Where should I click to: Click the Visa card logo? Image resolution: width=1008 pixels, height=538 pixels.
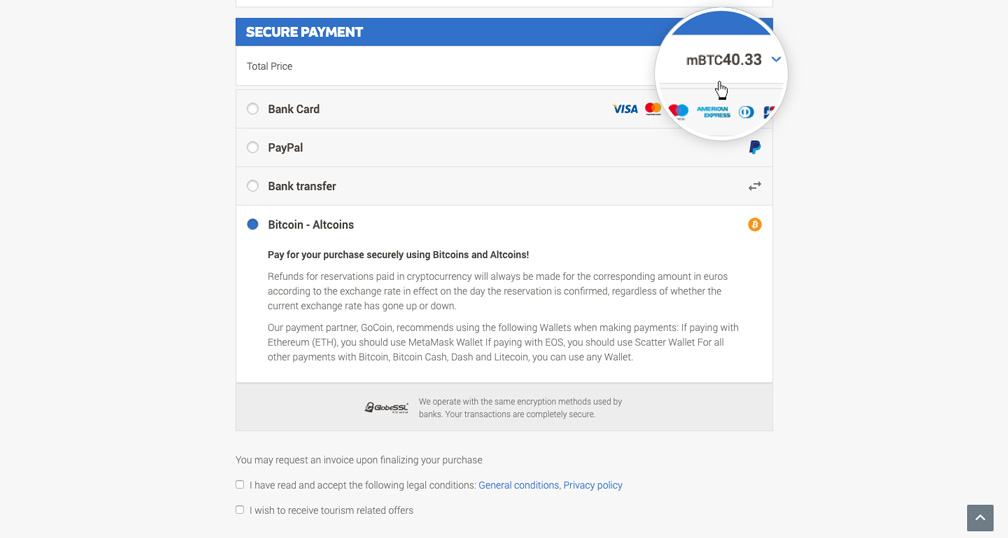pos(625,109)
